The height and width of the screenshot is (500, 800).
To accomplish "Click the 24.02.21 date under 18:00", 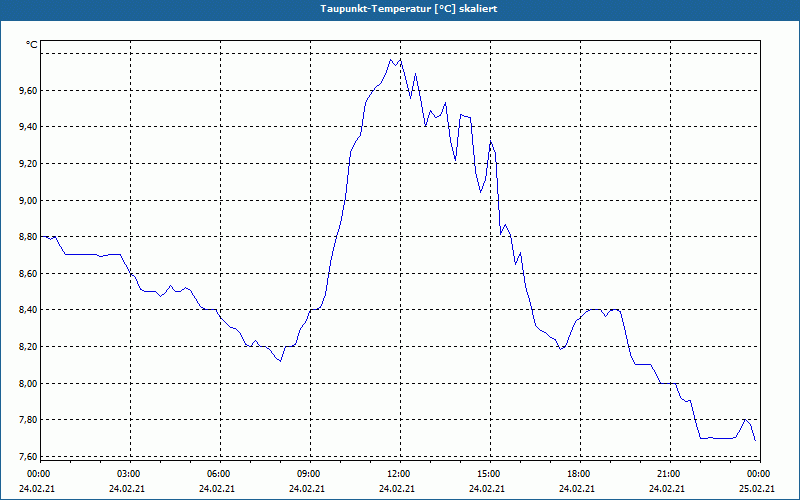I will coord(577,489).
